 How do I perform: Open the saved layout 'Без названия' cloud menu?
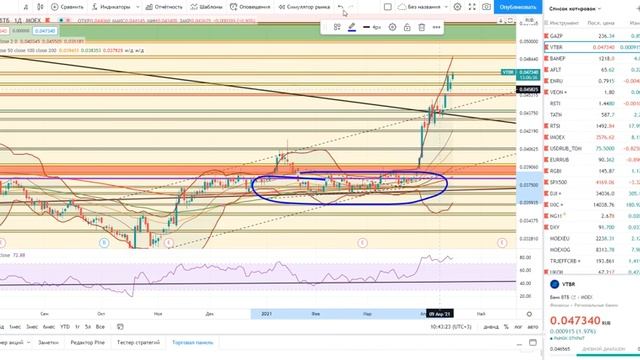pyautogui.click(x=422, y=7)
